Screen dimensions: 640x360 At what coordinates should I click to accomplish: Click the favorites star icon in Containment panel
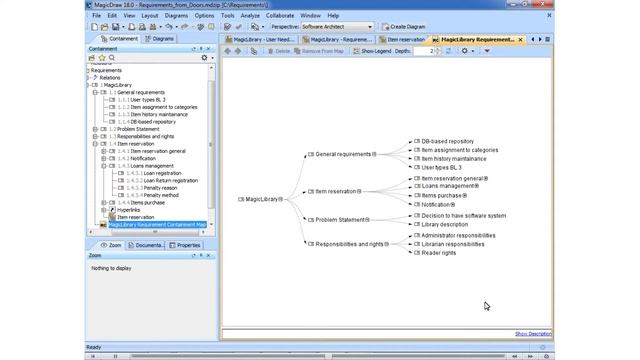click(102, 58)
